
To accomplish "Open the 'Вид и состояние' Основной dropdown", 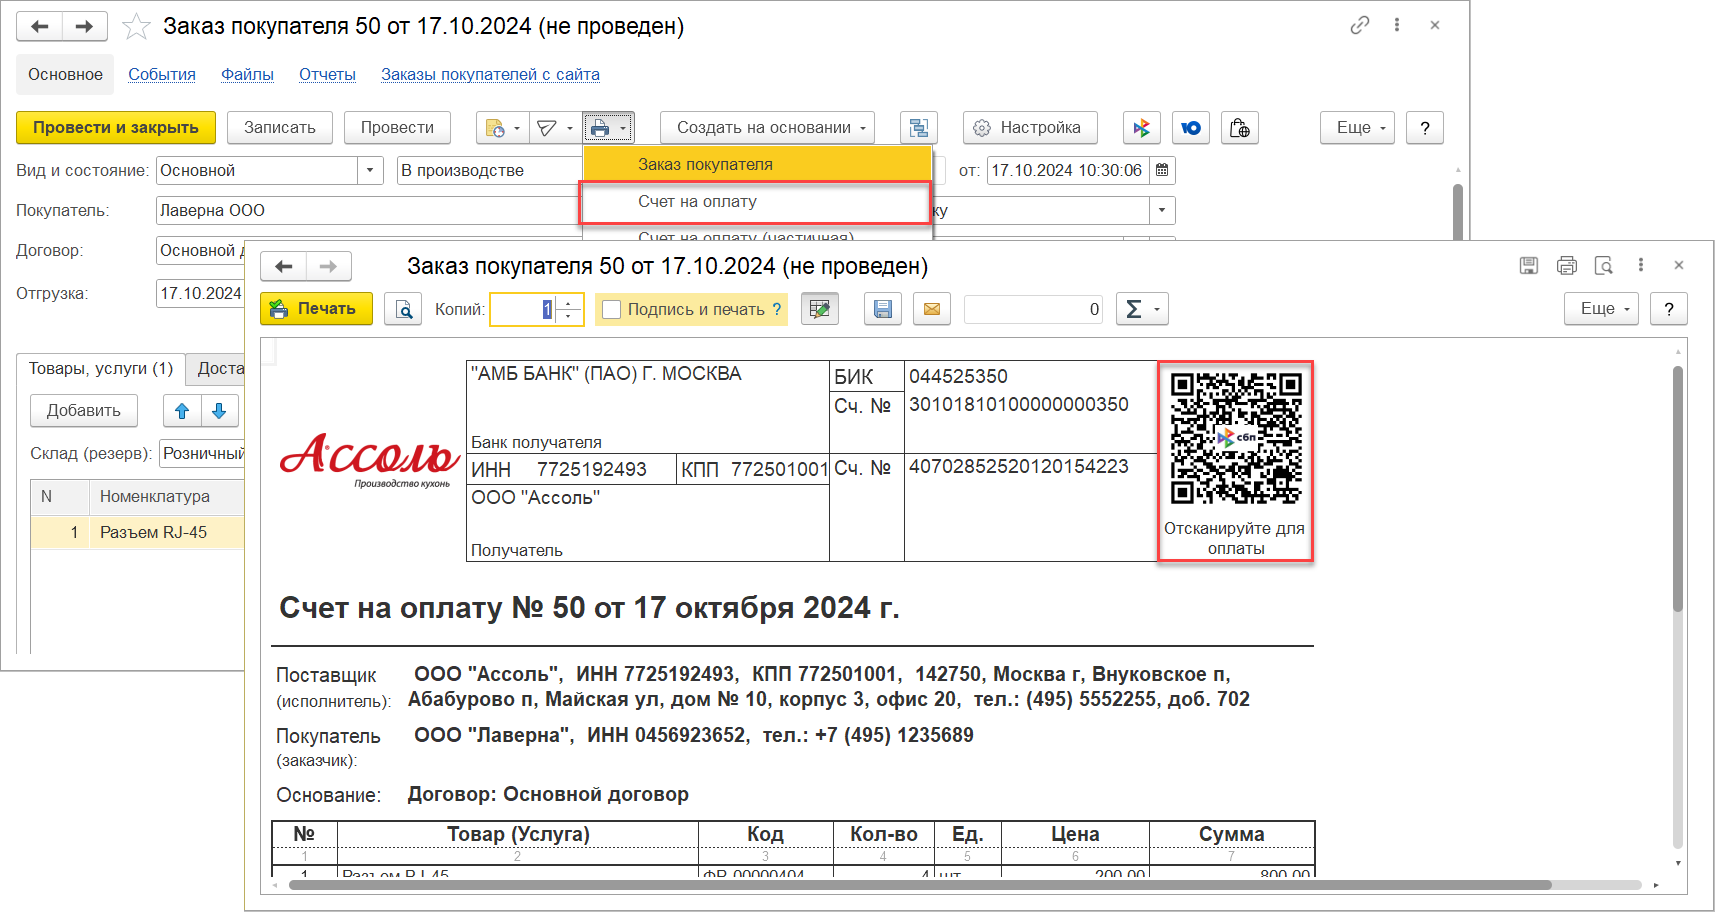I will (370, 171).
